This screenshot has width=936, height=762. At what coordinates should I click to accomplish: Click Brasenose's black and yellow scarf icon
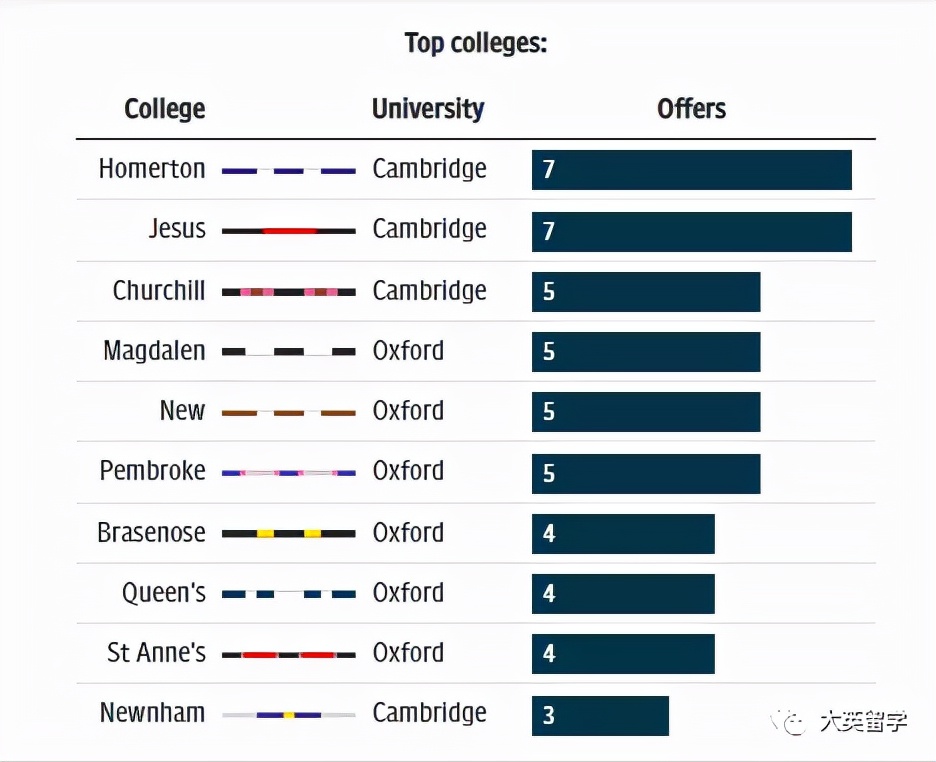(288, 534)
